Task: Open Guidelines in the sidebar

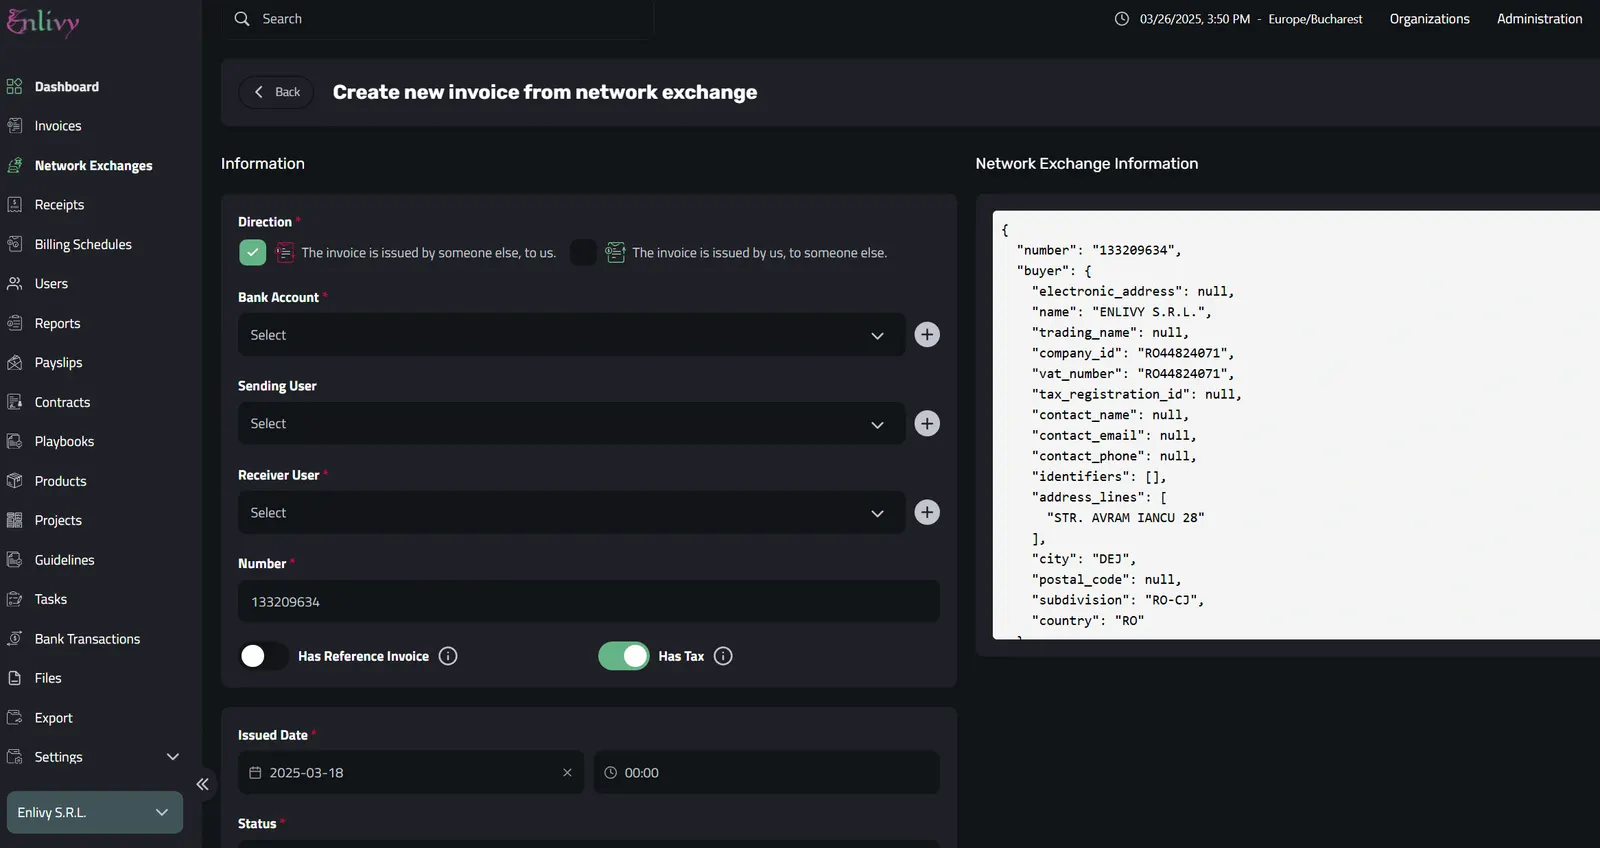Action: tap(64, 560)
